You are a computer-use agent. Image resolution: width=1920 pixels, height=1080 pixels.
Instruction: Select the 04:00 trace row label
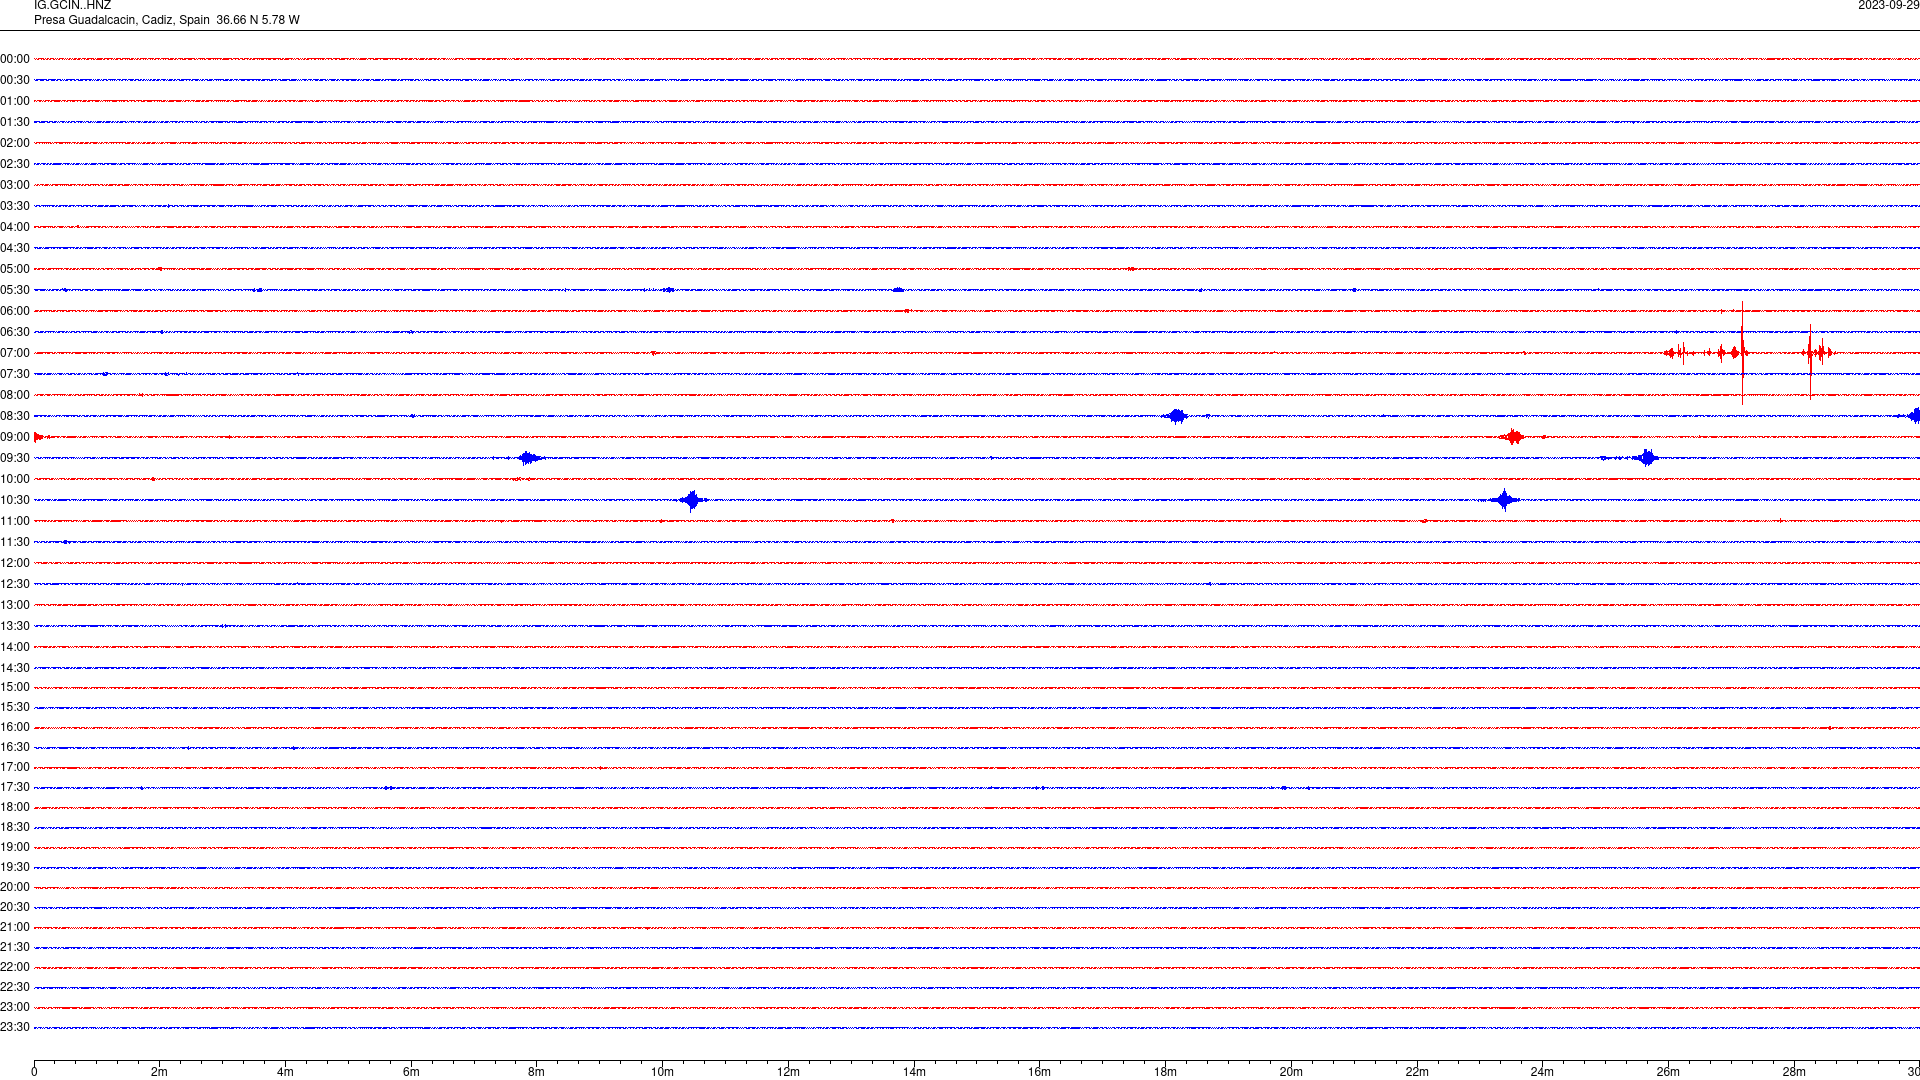[x=15, y=227]
